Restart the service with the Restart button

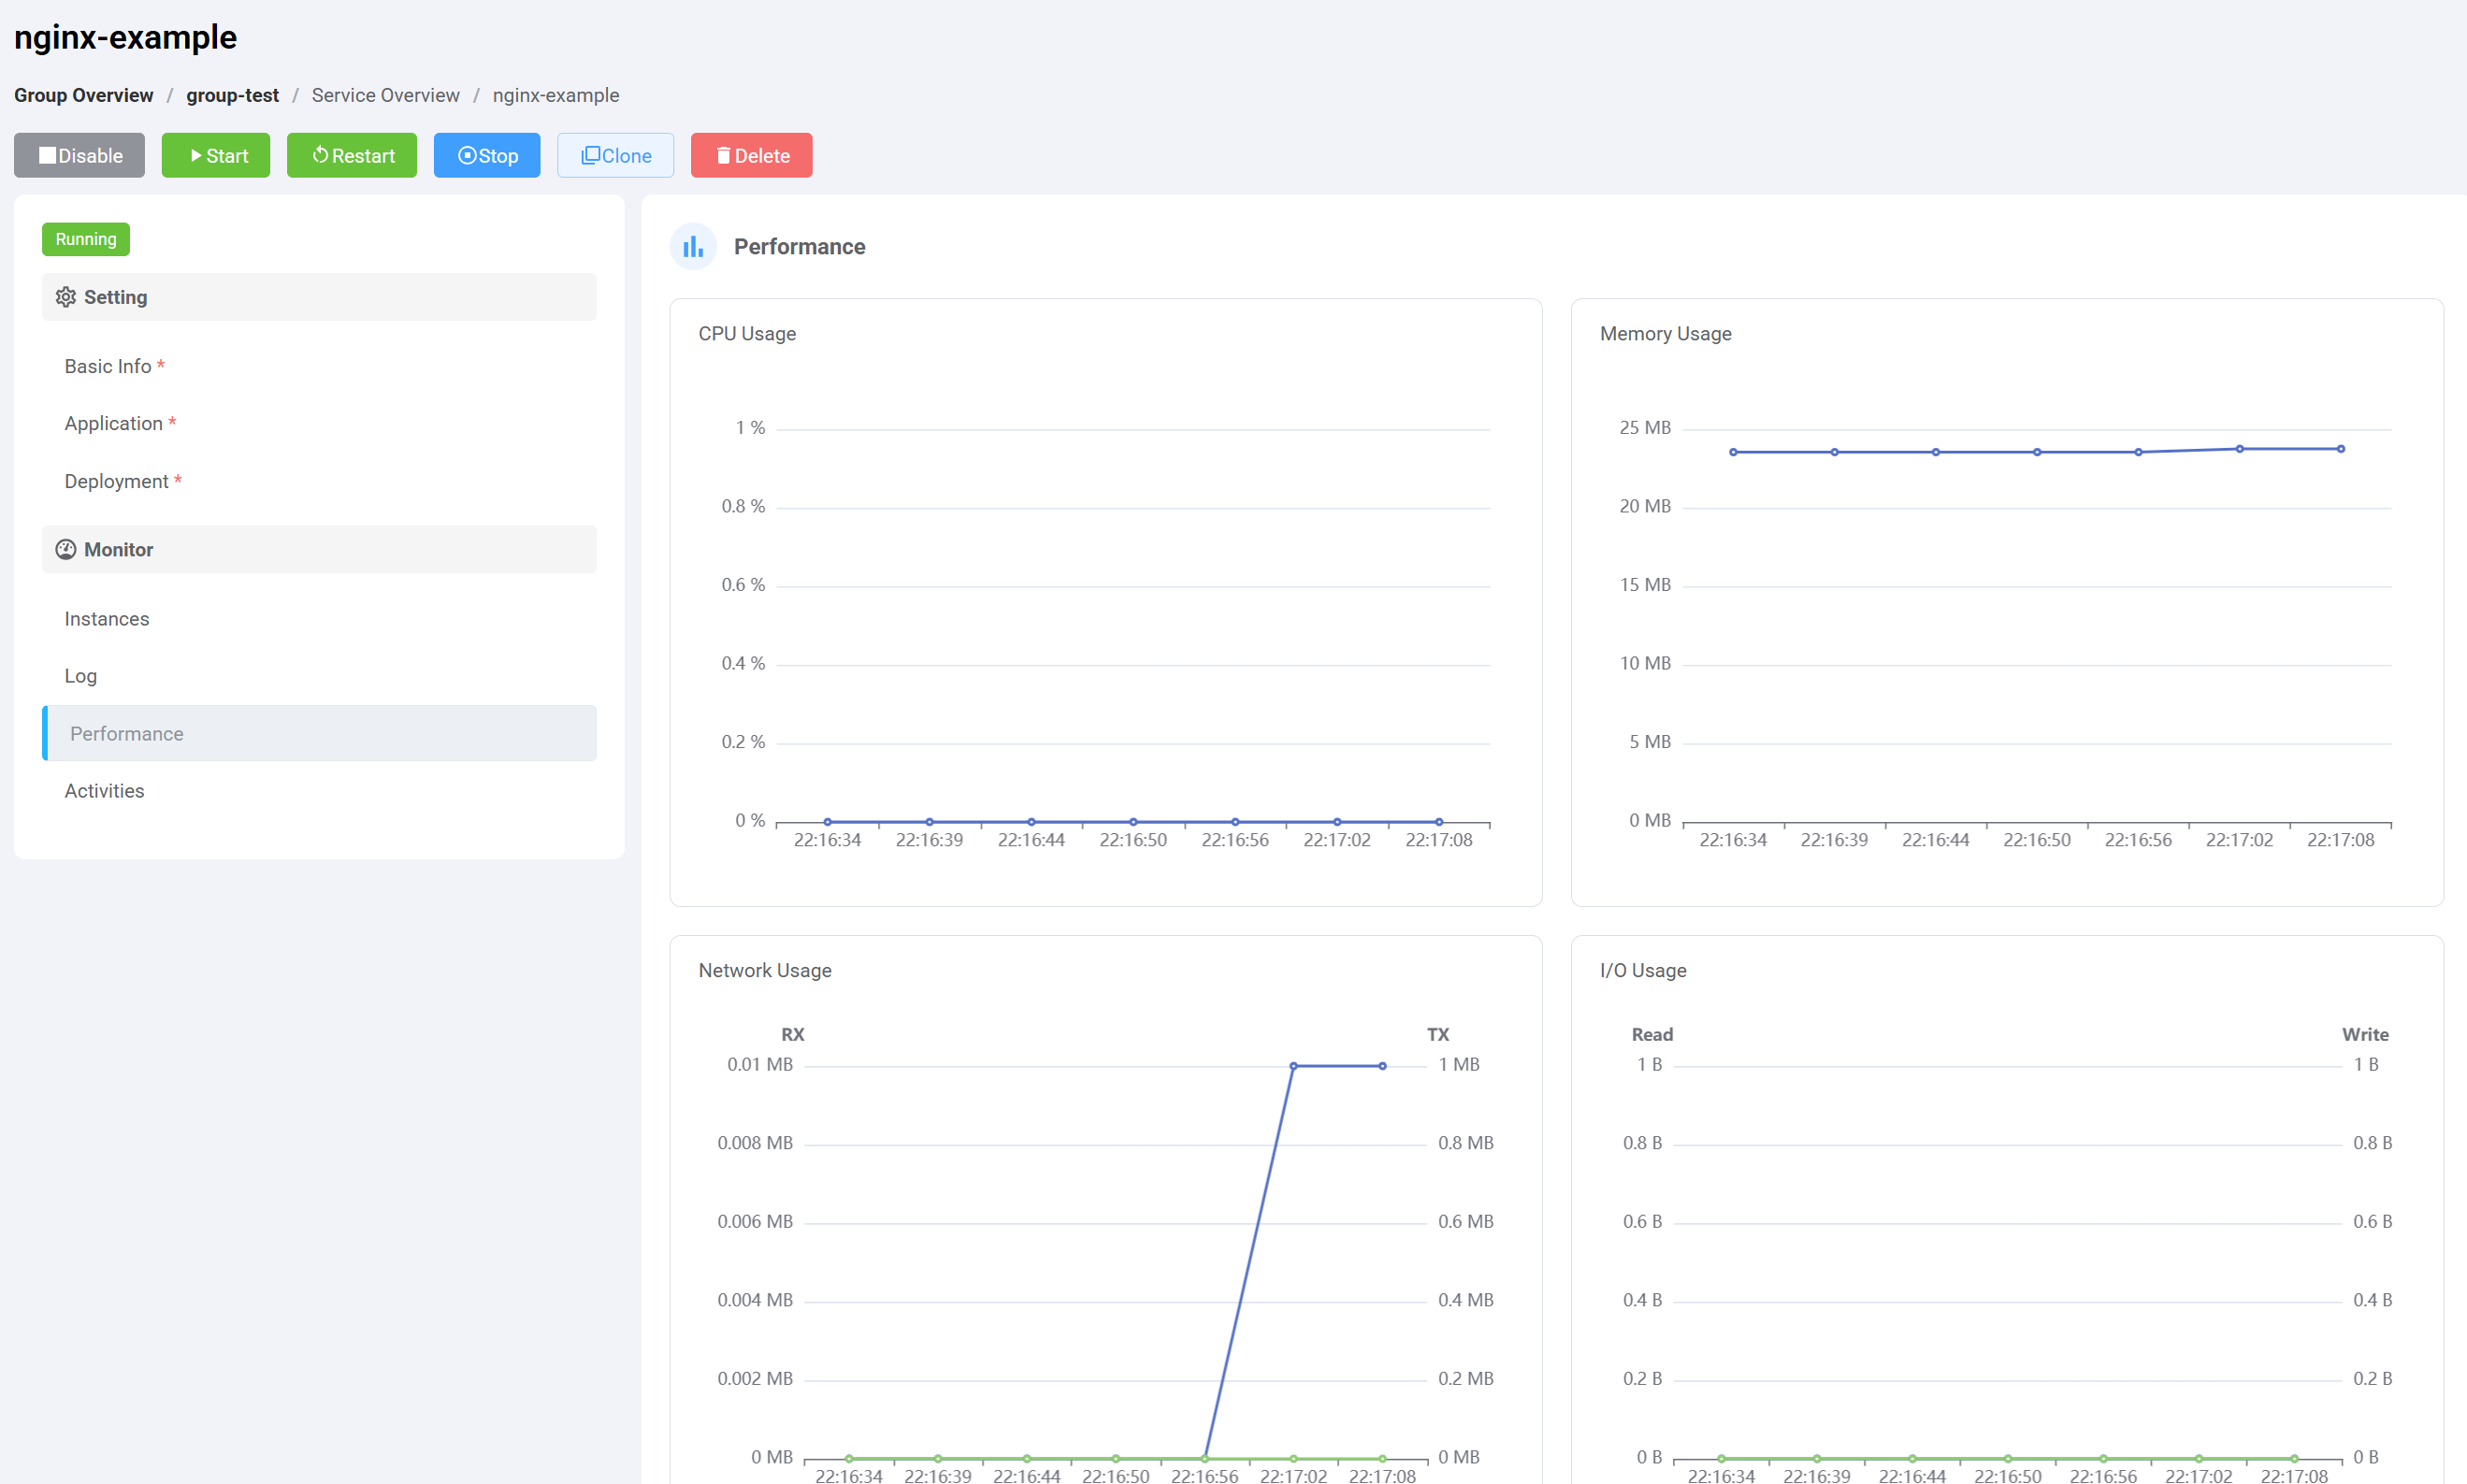352,155
